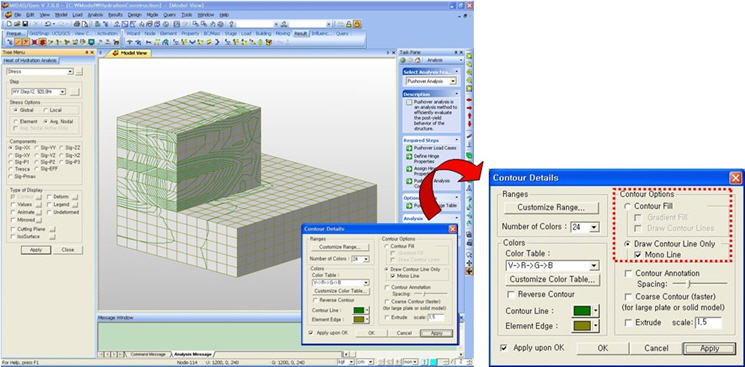Expand the V->R->G->B color table dropdown

(594, 266)
